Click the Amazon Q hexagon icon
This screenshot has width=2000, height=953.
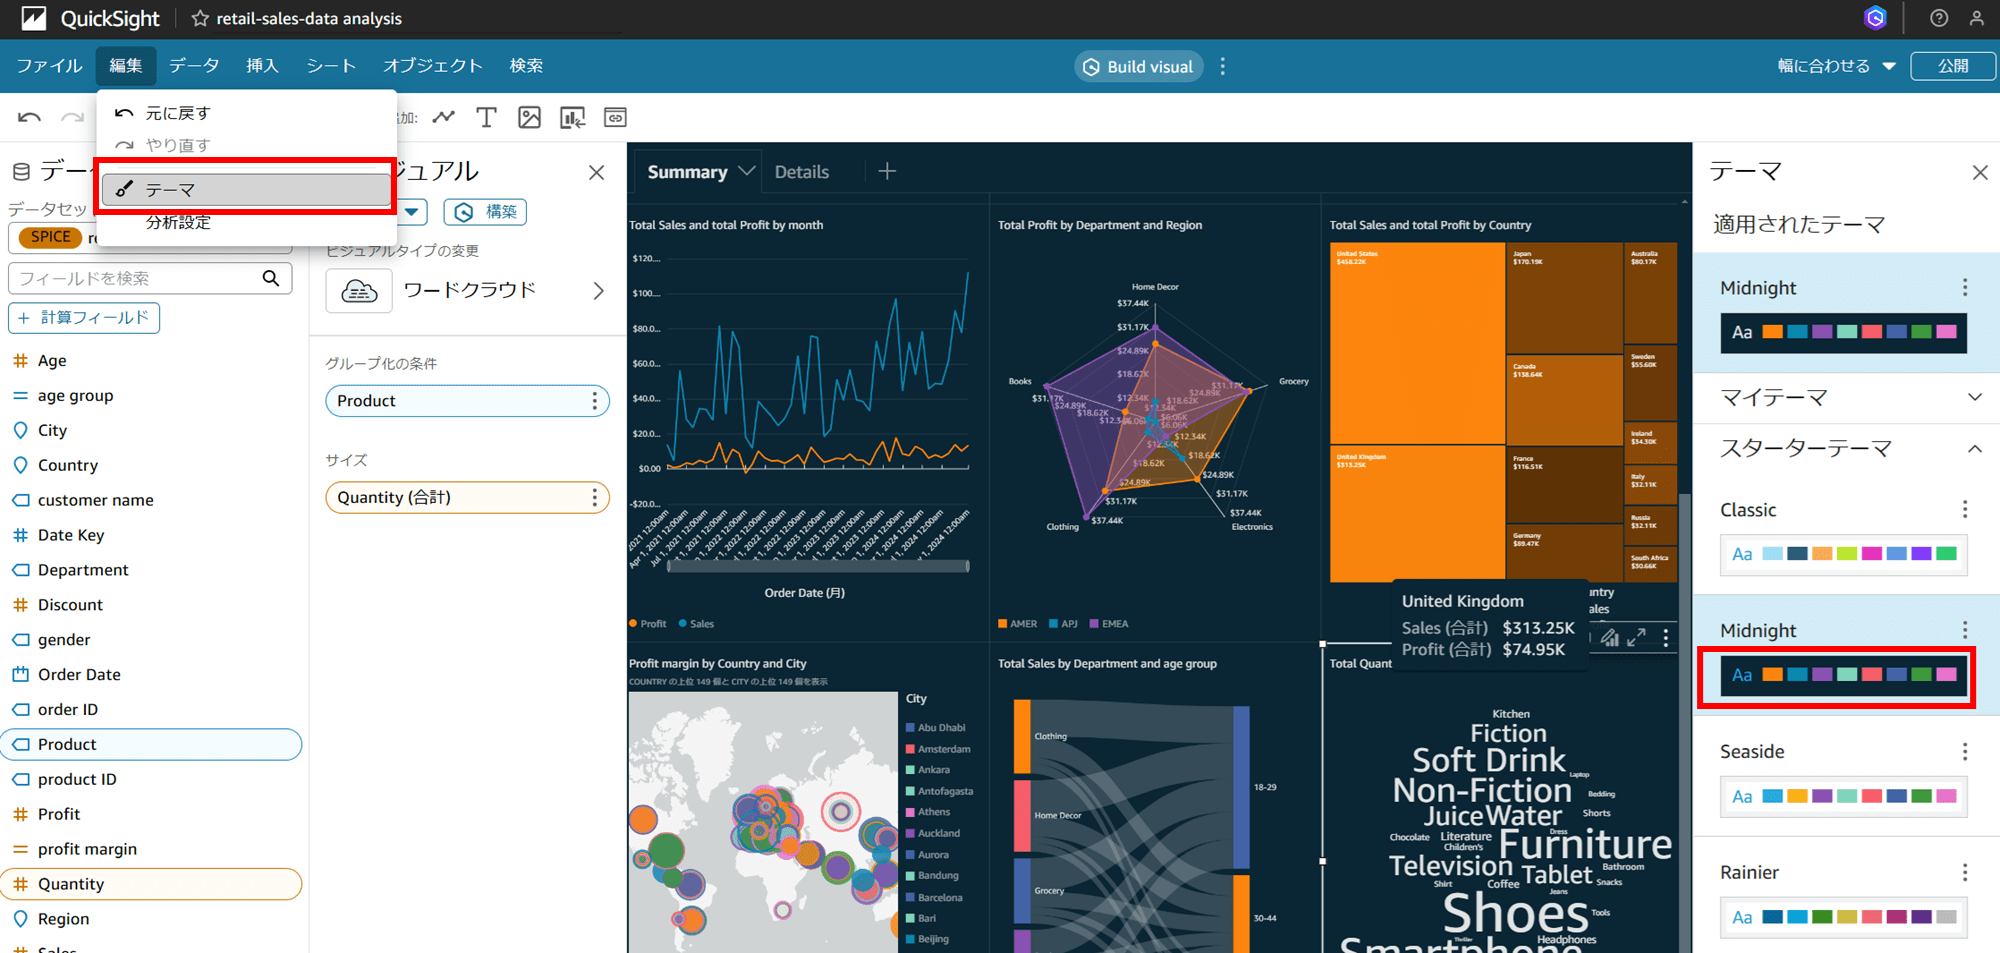(1876, 18)
